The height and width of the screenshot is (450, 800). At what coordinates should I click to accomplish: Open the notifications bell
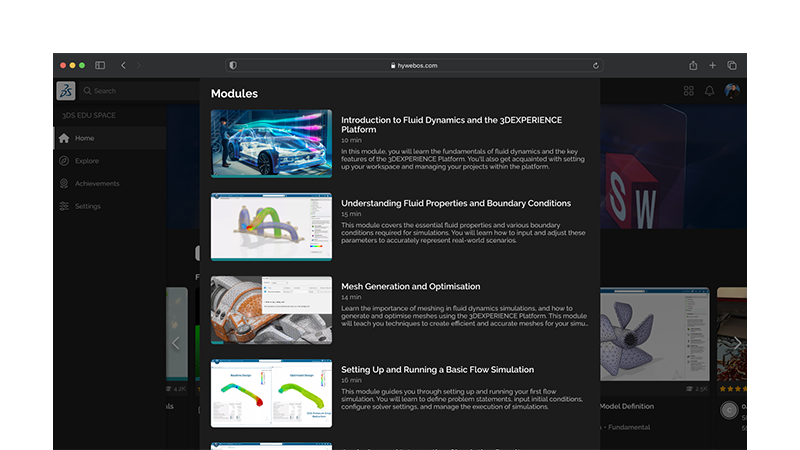(x=710, y=91)
